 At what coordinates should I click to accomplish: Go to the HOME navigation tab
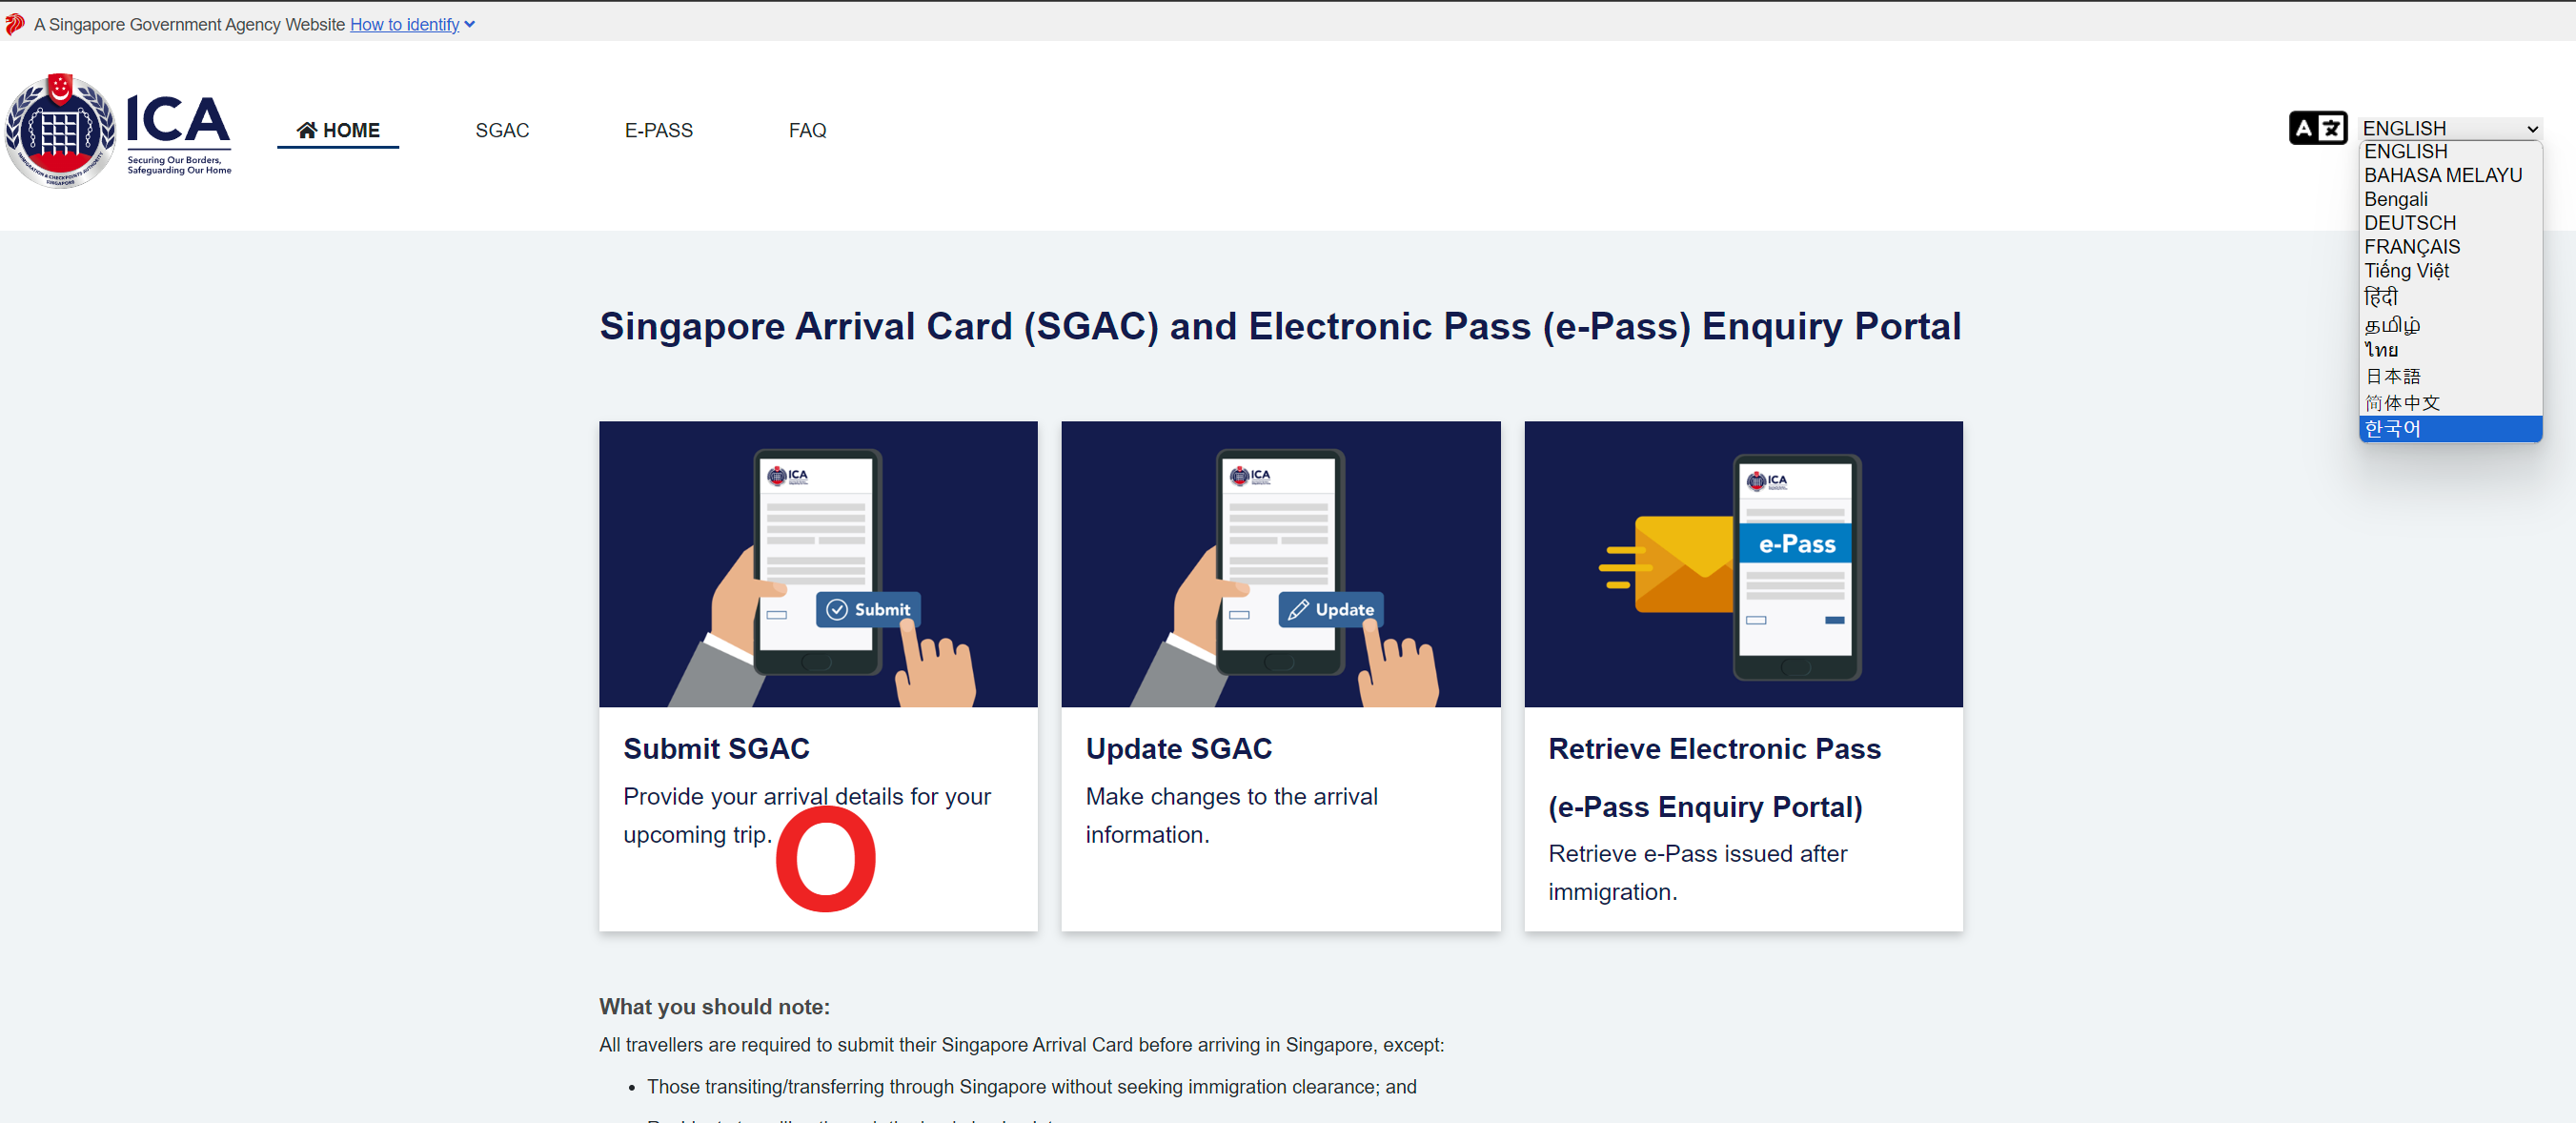pyautogui.click(x=338, y=130)
